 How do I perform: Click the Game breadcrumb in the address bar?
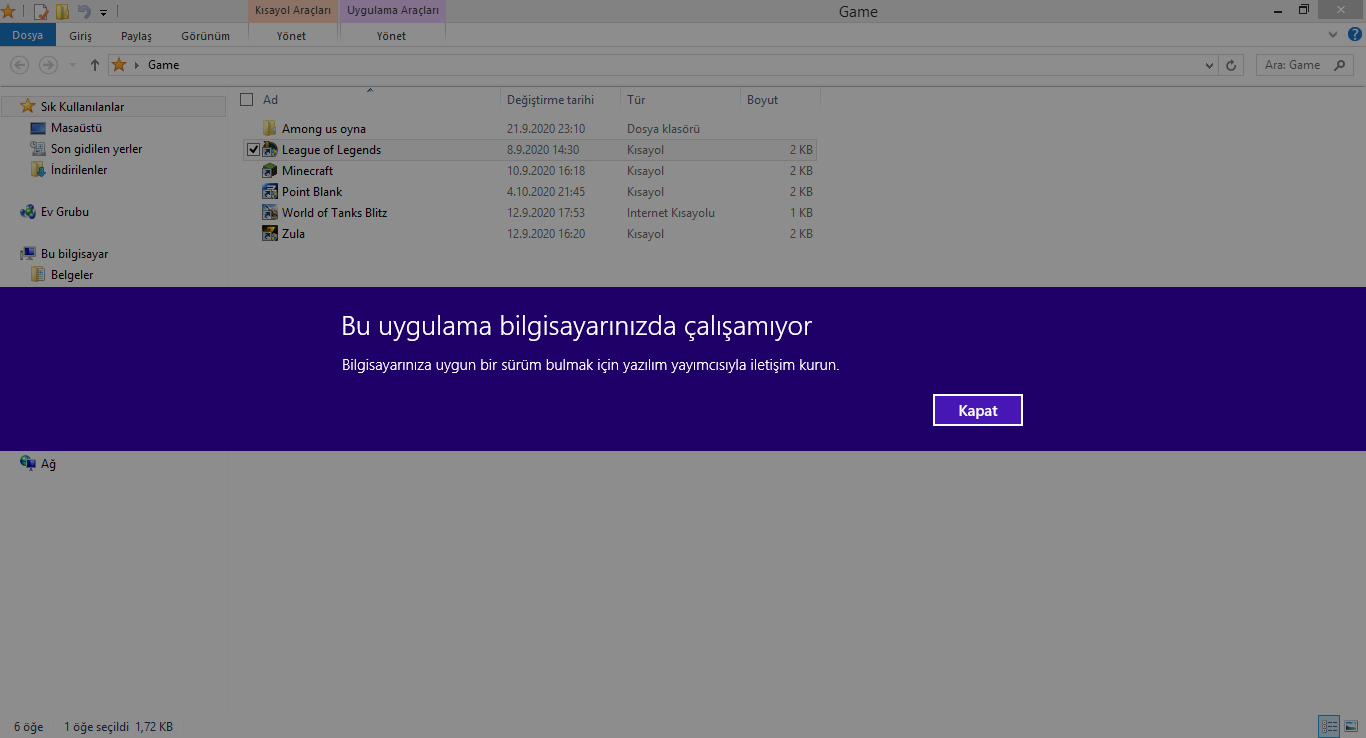click(x=164, y=65)
